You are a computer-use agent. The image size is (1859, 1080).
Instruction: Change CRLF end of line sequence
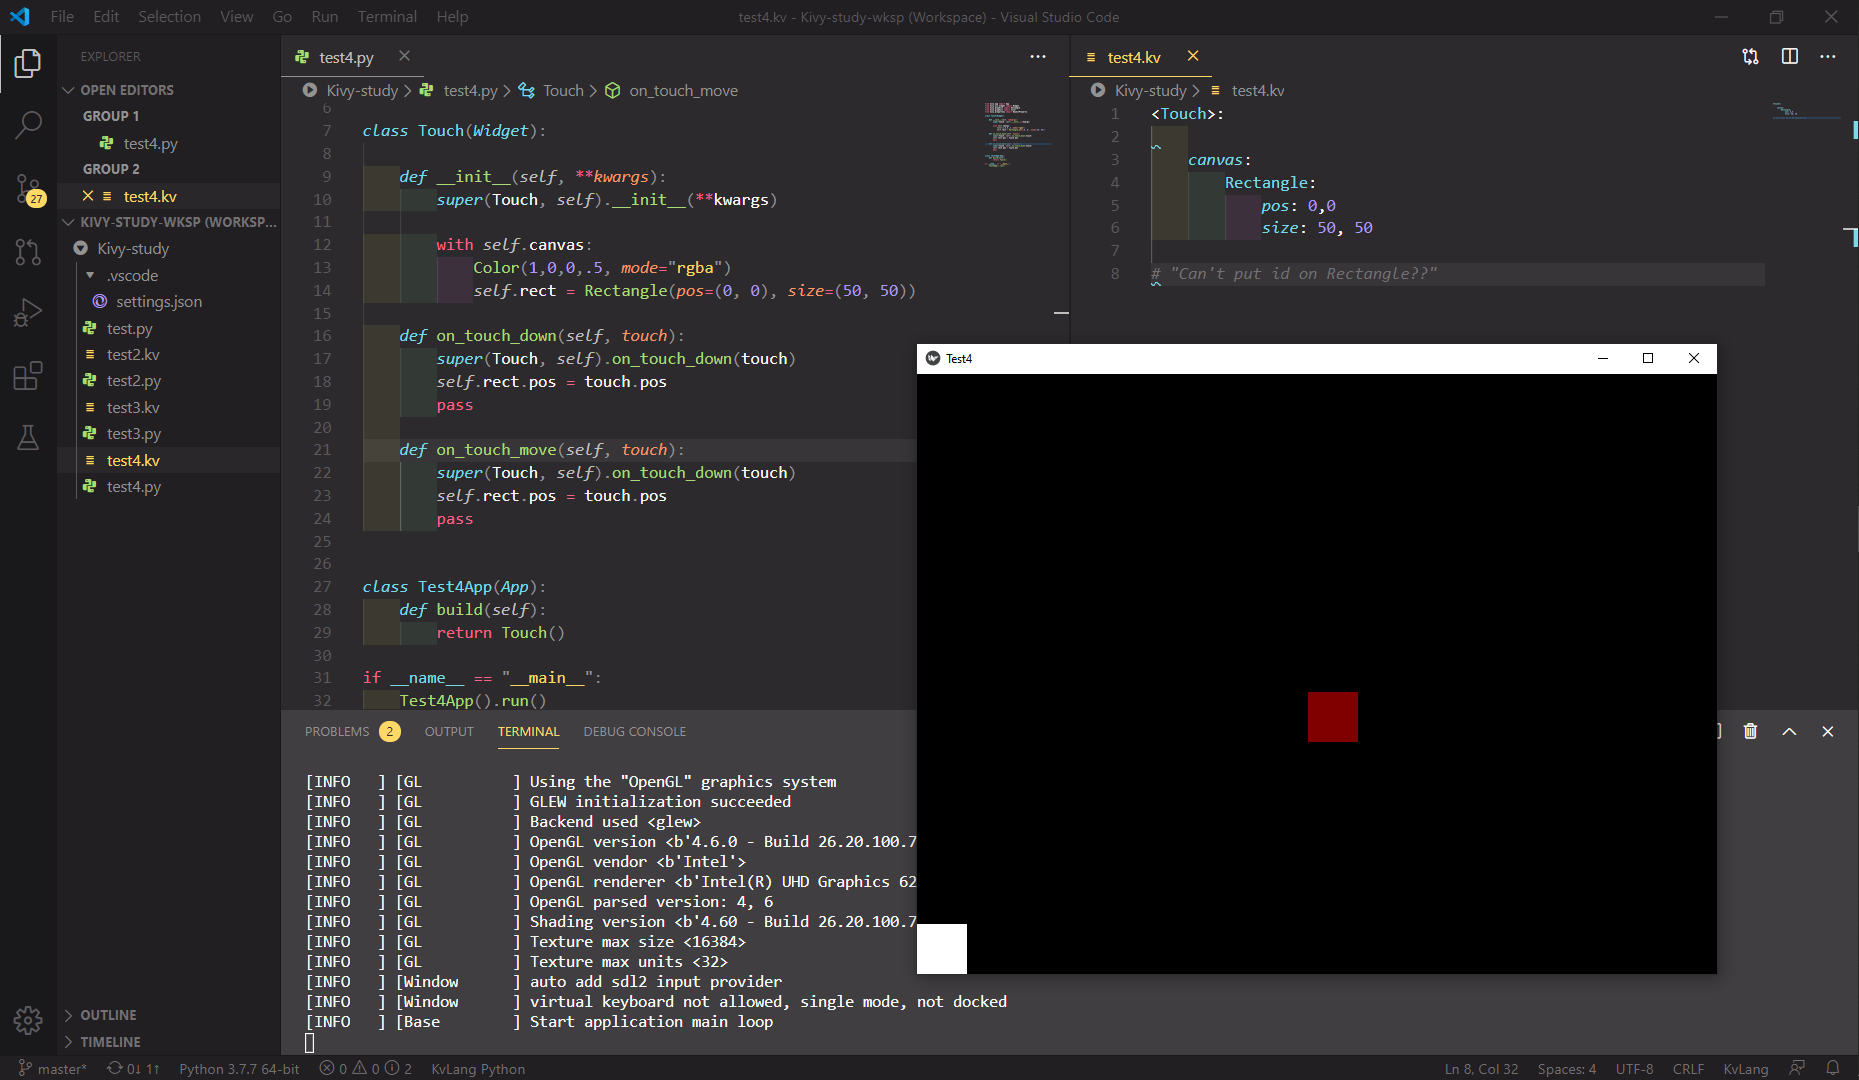(x=1688, y=1068)
